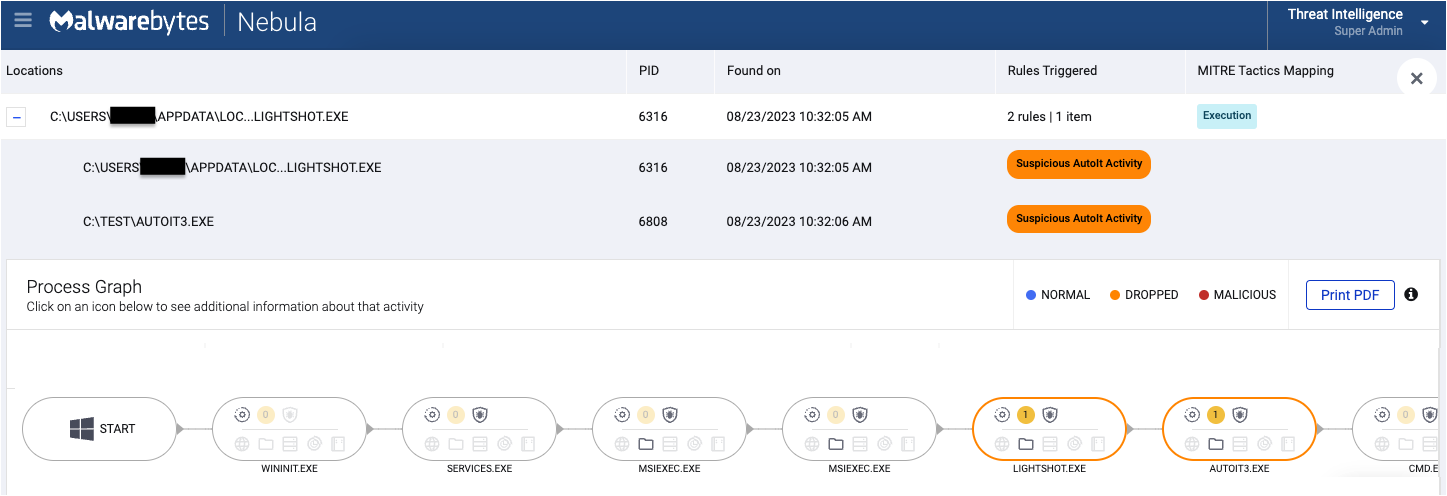The height and width of the screenshot is (496, 1447).
Task: Click the NORMAL blue legend dot
Action: 1031,295
